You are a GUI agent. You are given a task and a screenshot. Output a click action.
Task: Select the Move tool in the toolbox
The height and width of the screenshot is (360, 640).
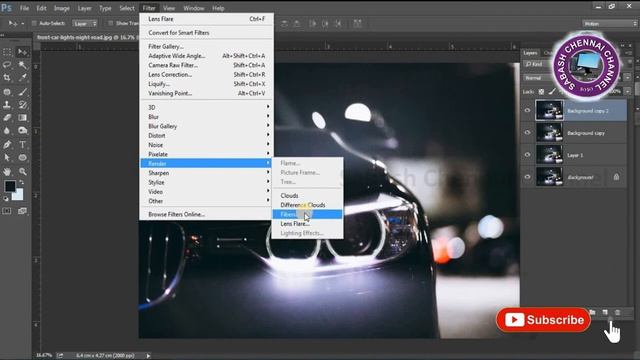pos(22,52)
